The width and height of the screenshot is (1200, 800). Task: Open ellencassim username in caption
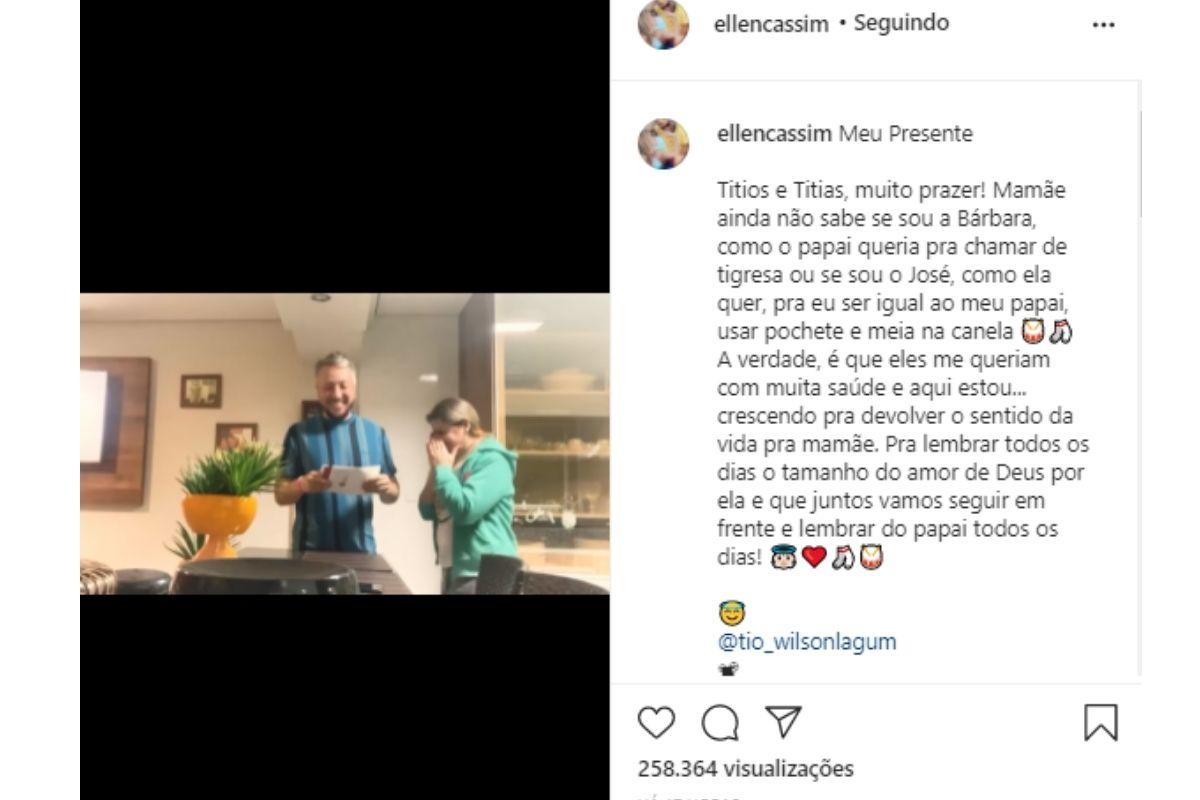(x=775, y=134)
